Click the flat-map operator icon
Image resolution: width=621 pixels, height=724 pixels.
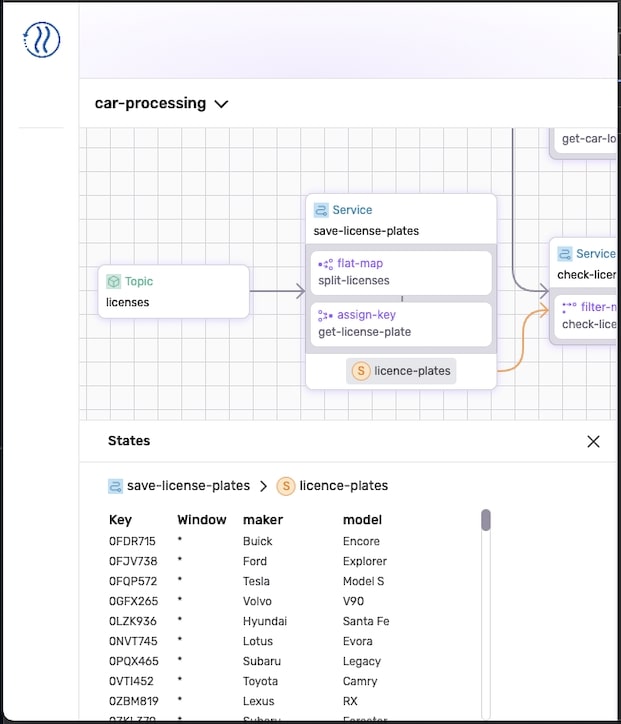(x=325, y=264)
